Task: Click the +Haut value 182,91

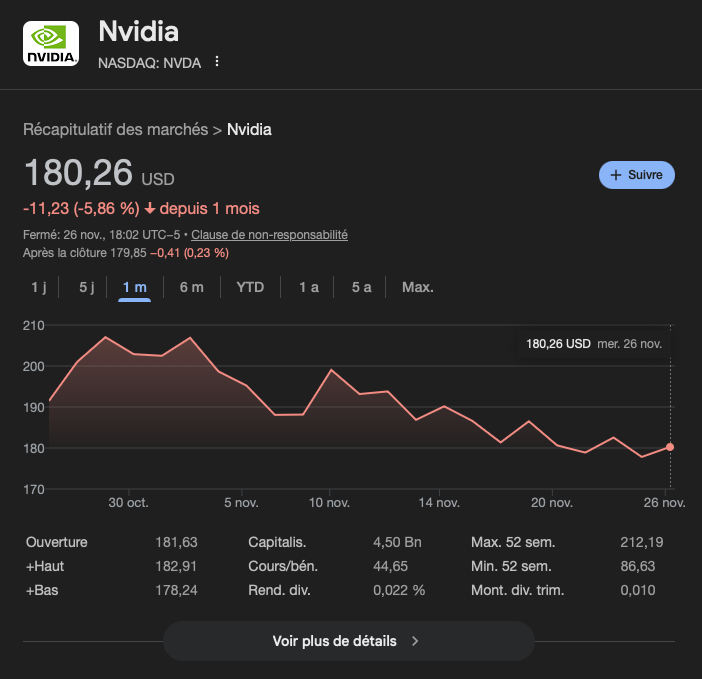Action: (176, 566)
